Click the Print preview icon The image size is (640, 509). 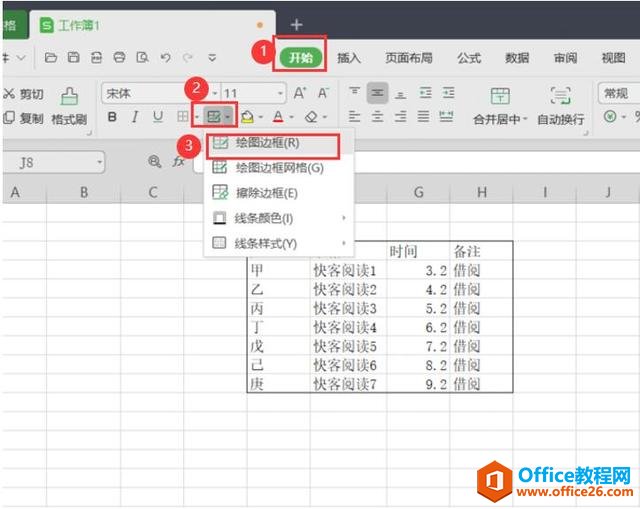142,58
